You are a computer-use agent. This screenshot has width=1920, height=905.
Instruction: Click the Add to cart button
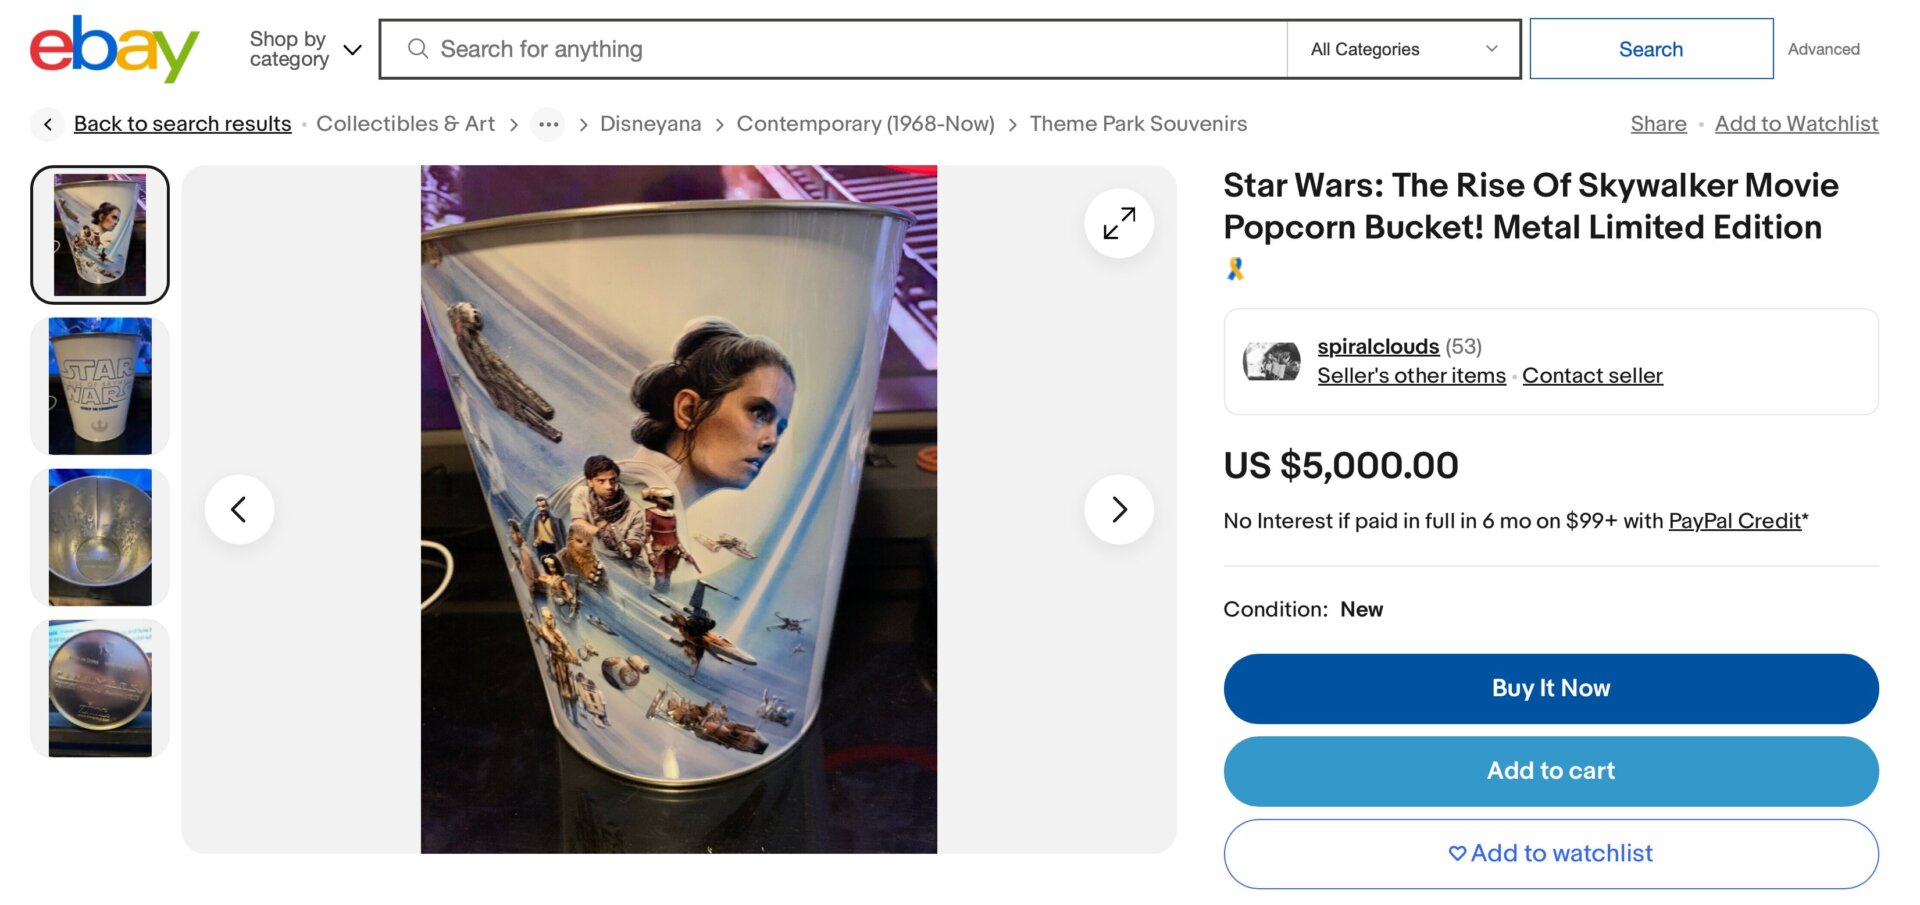pos(1550,771)
